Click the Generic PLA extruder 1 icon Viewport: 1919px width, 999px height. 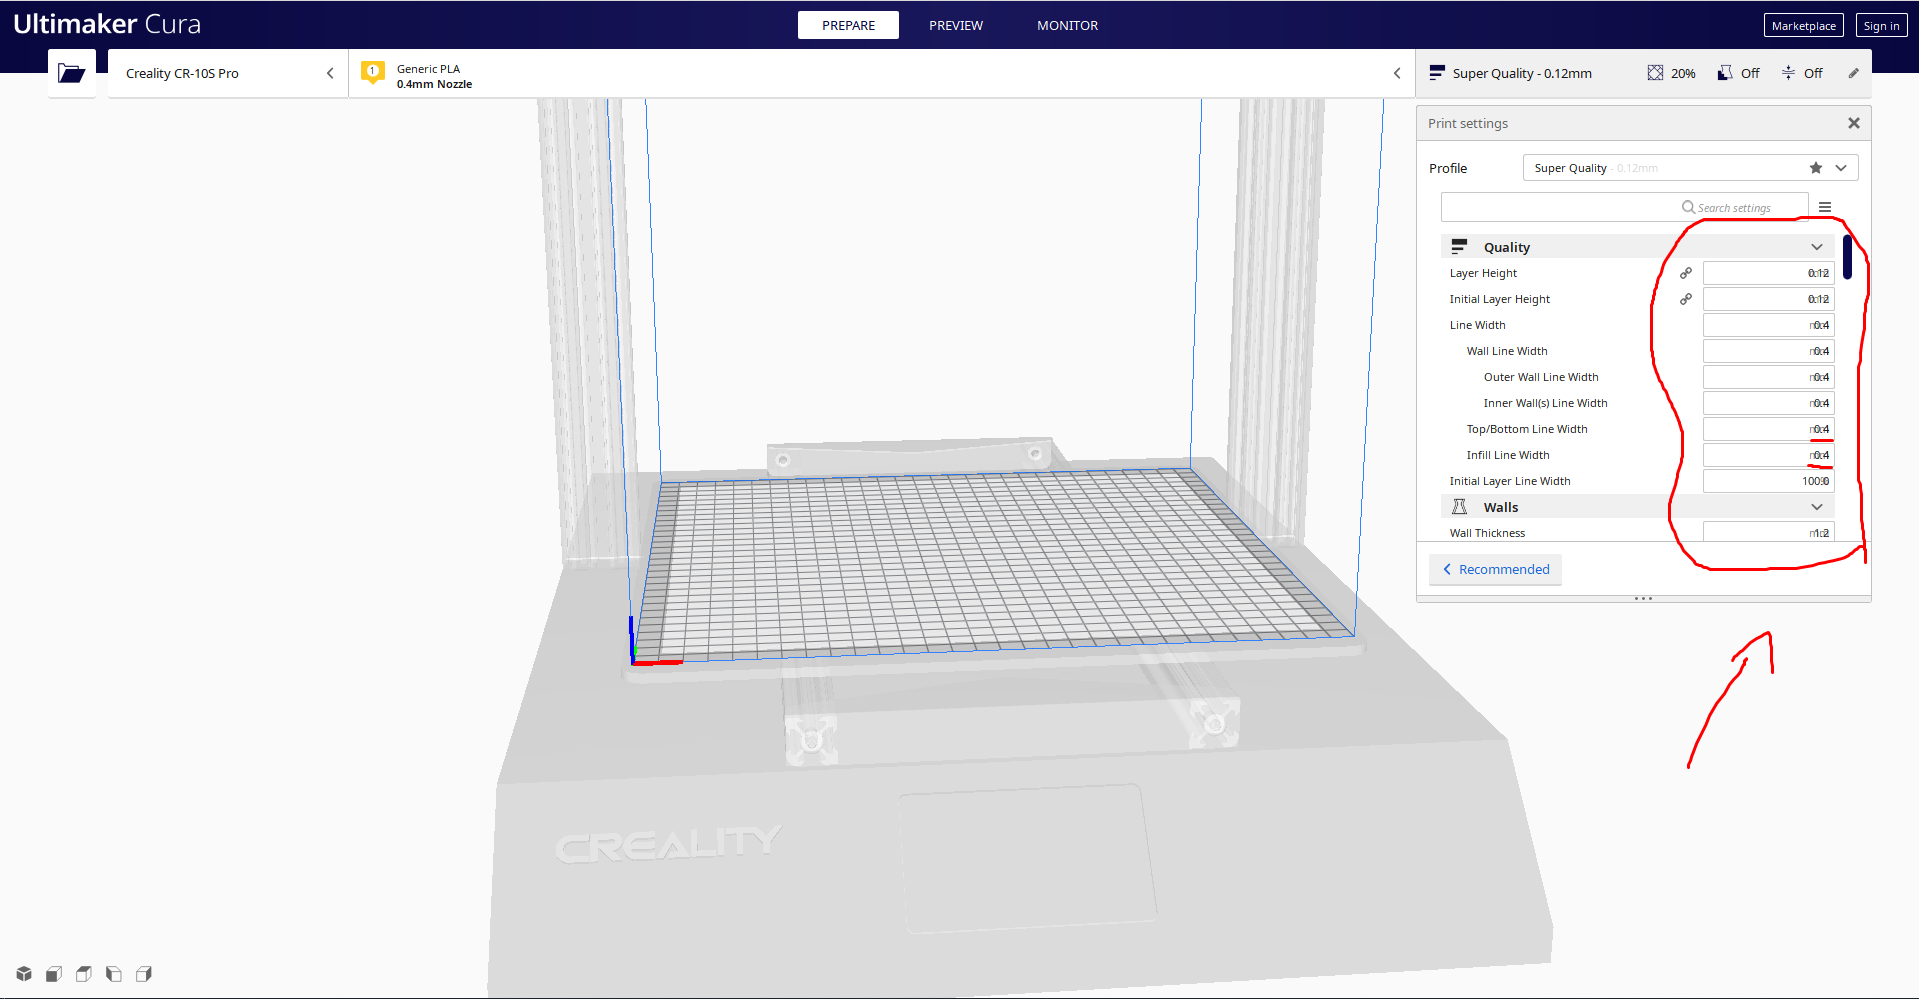pyautogui.click(x=373, y=73)
